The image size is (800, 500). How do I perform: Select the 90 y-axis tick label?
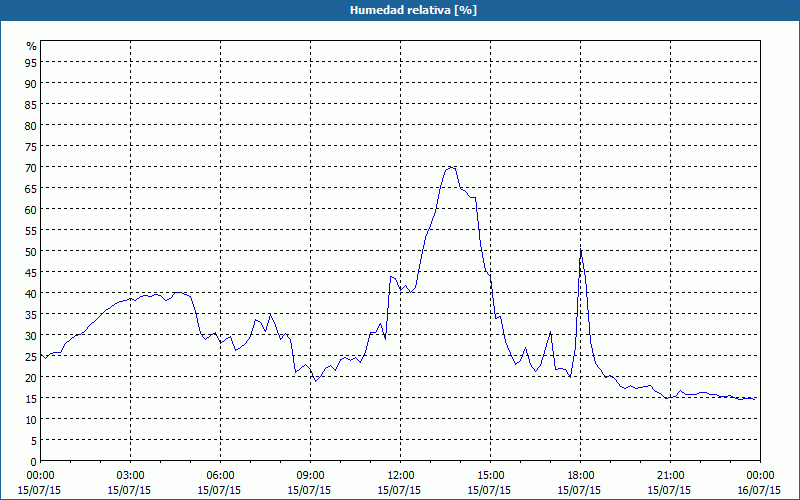coord(31,83)
